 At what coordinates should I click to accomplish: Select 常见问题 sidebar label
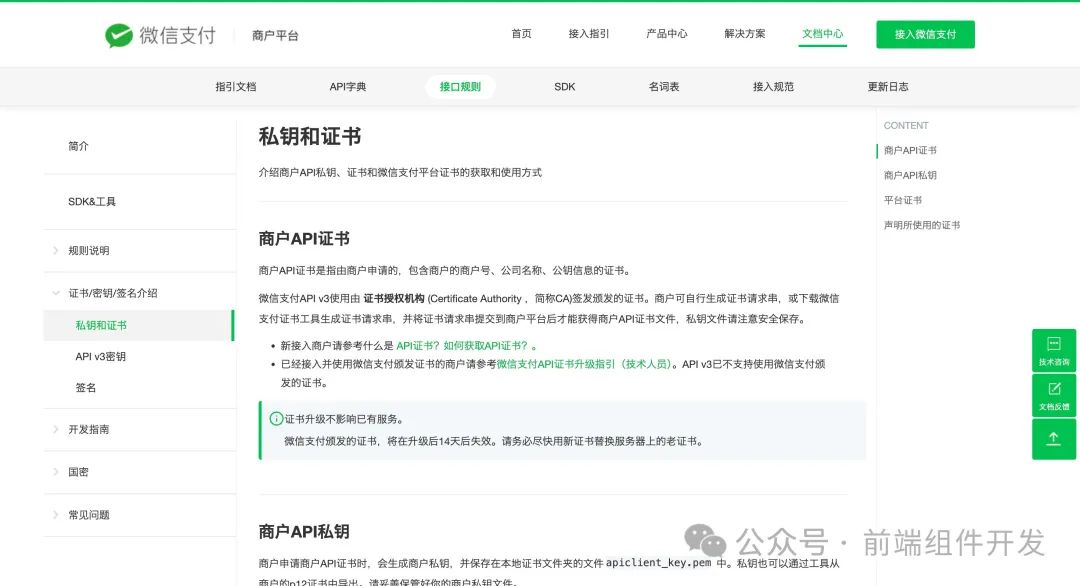coord(89,514)
